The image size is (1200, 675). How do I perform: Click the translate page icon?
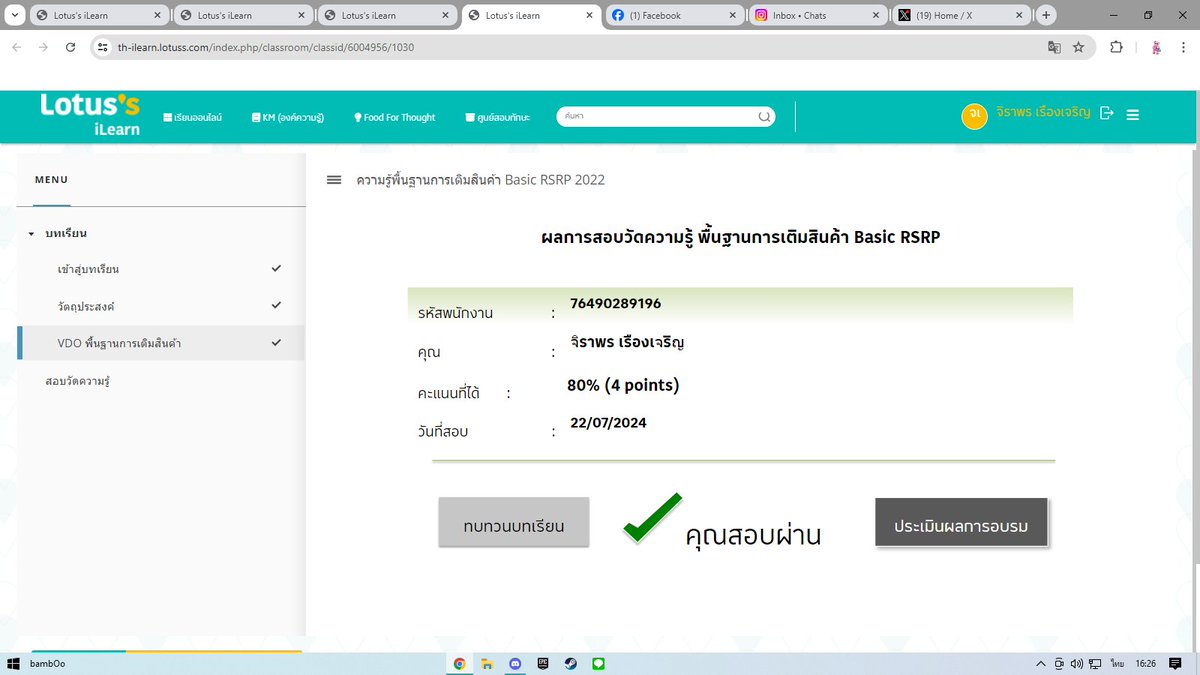click(1053, 47)
